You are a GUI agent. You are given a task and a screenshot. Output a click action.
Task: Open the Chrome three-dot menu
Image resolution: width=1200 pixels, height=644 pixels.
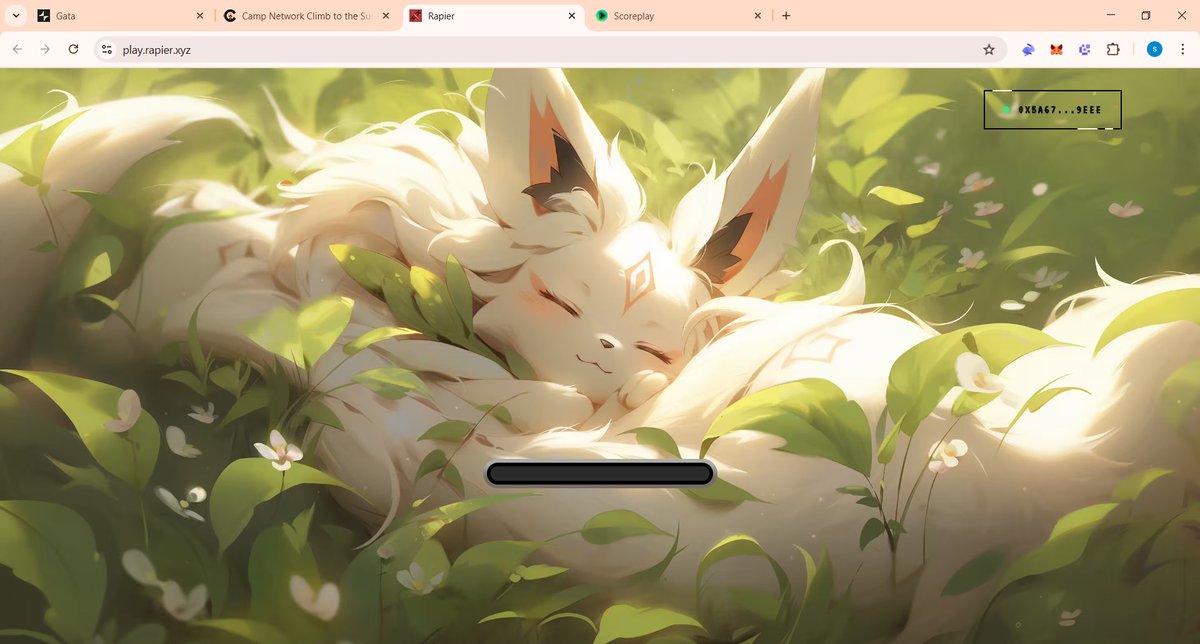pos(1182,49)
